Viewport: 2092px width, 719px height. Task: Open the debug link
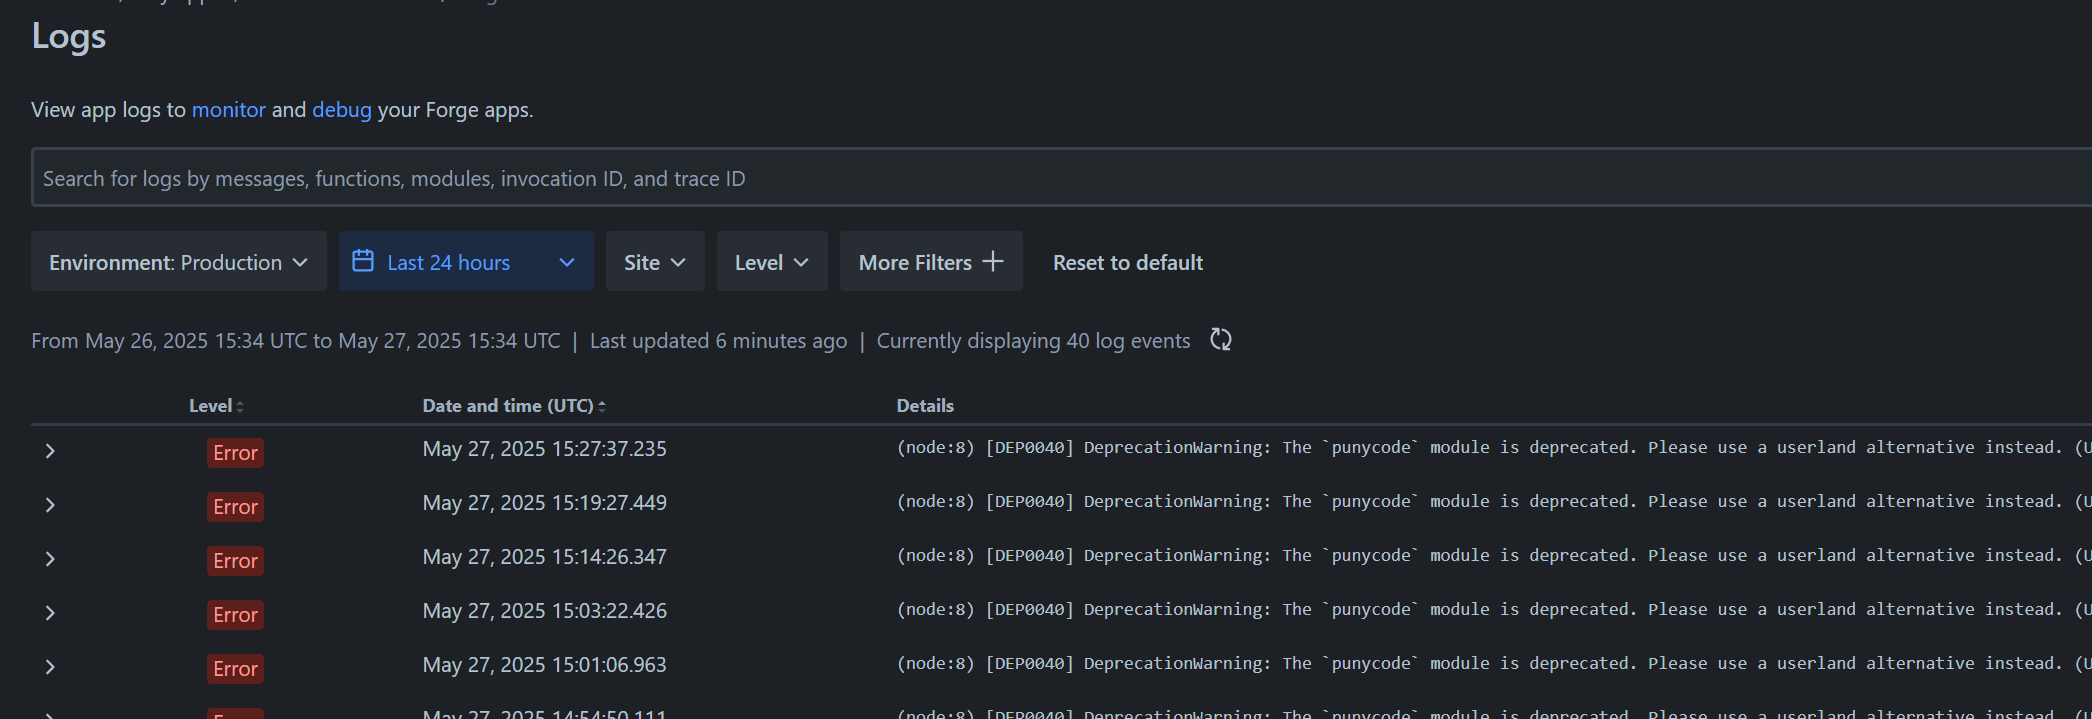click(342, 110)
